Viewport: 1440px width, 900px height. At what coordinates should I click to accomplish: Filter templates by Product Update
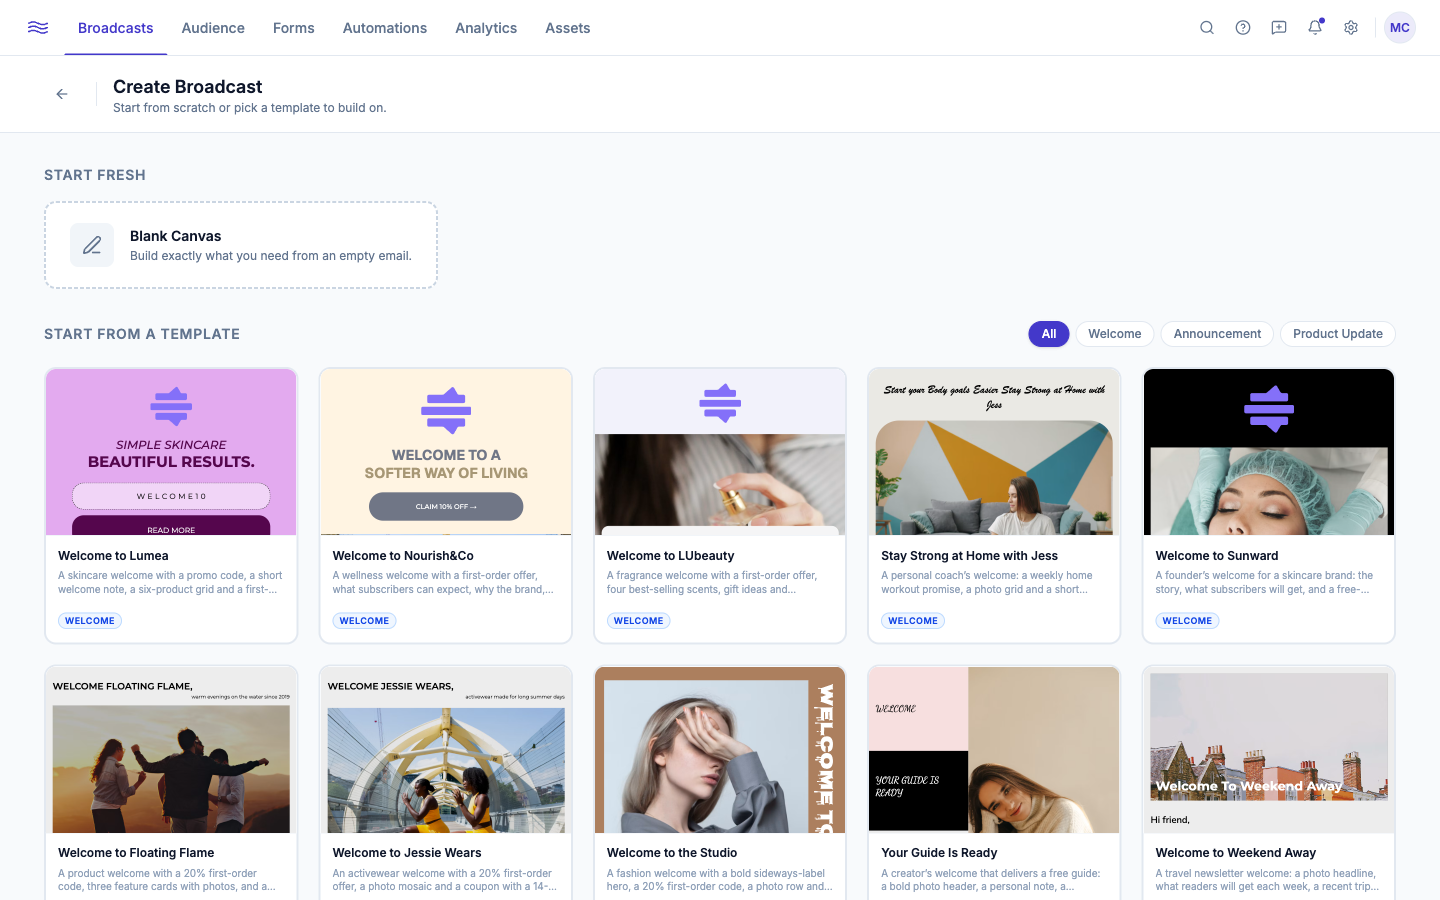1338,334
